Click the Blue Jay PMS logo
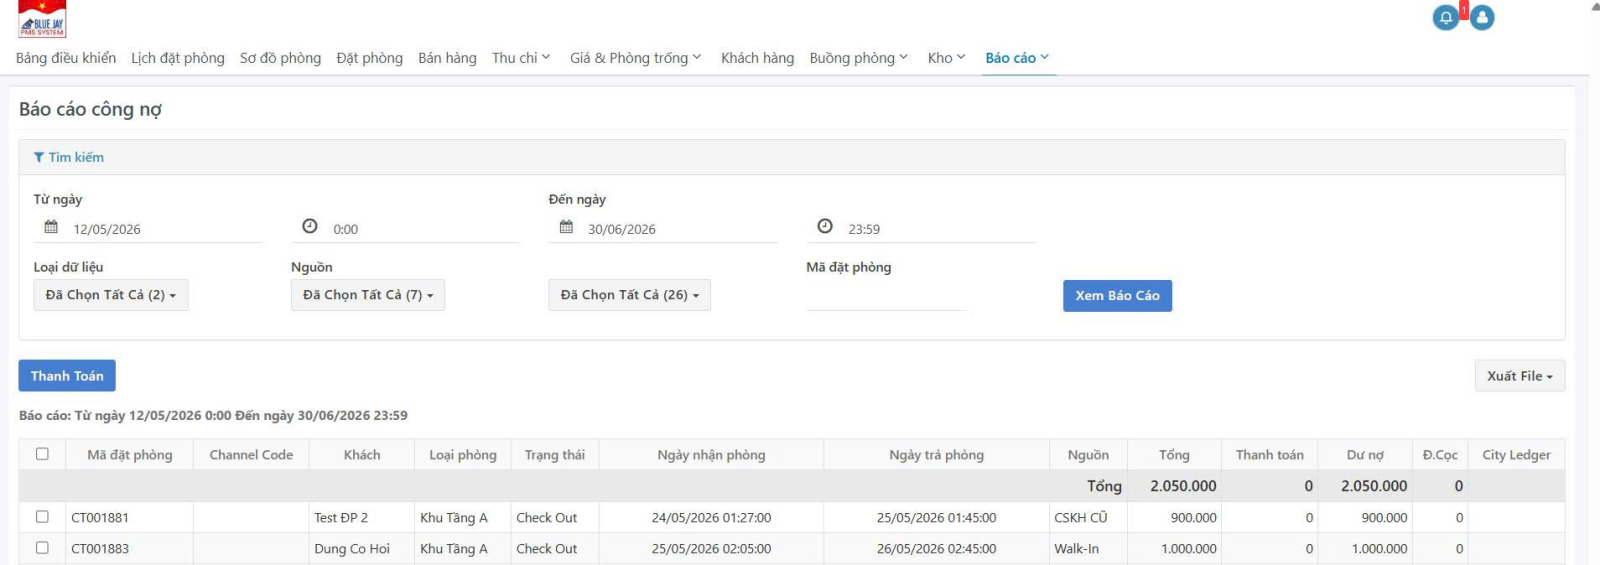Viewport: 1600px width, 565px height. 42,19
